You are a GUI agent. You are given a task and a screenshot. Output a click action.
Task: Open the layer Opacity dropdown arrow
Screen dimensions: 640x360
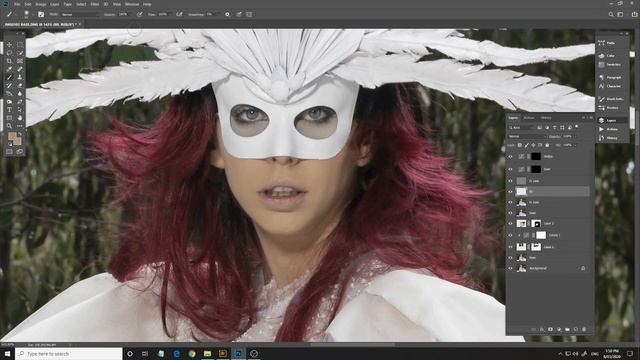[x=576, y=136]
